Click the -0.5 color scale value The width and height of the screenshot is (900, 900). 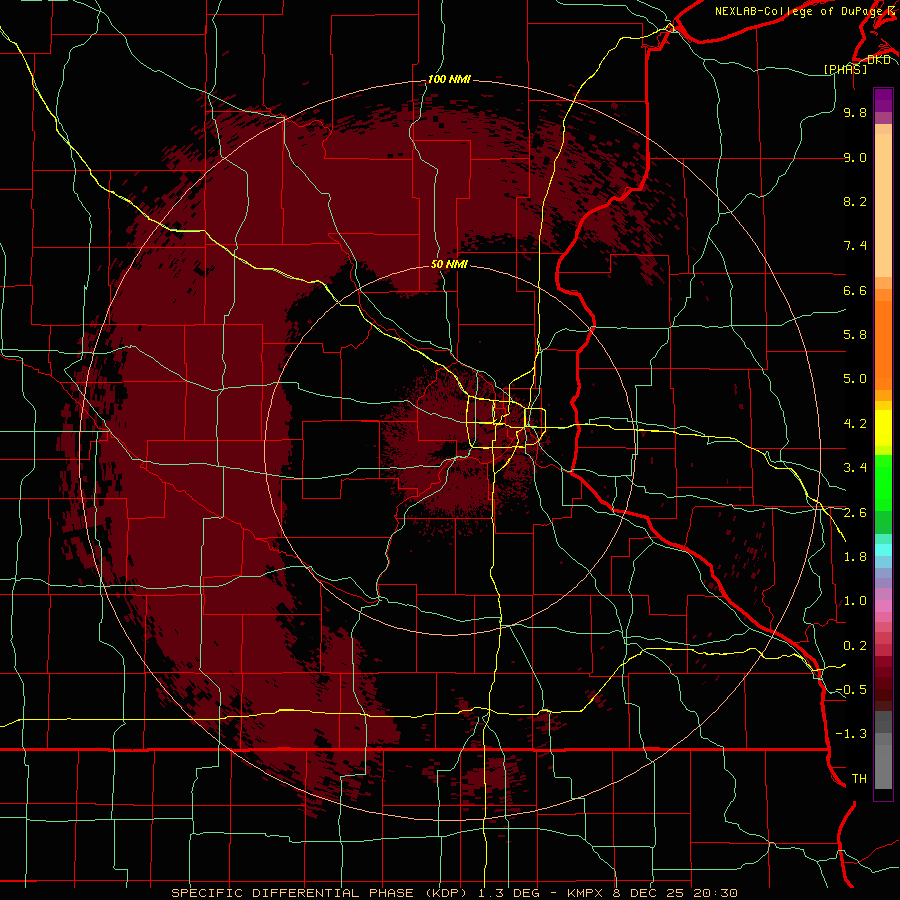point(851,690)
